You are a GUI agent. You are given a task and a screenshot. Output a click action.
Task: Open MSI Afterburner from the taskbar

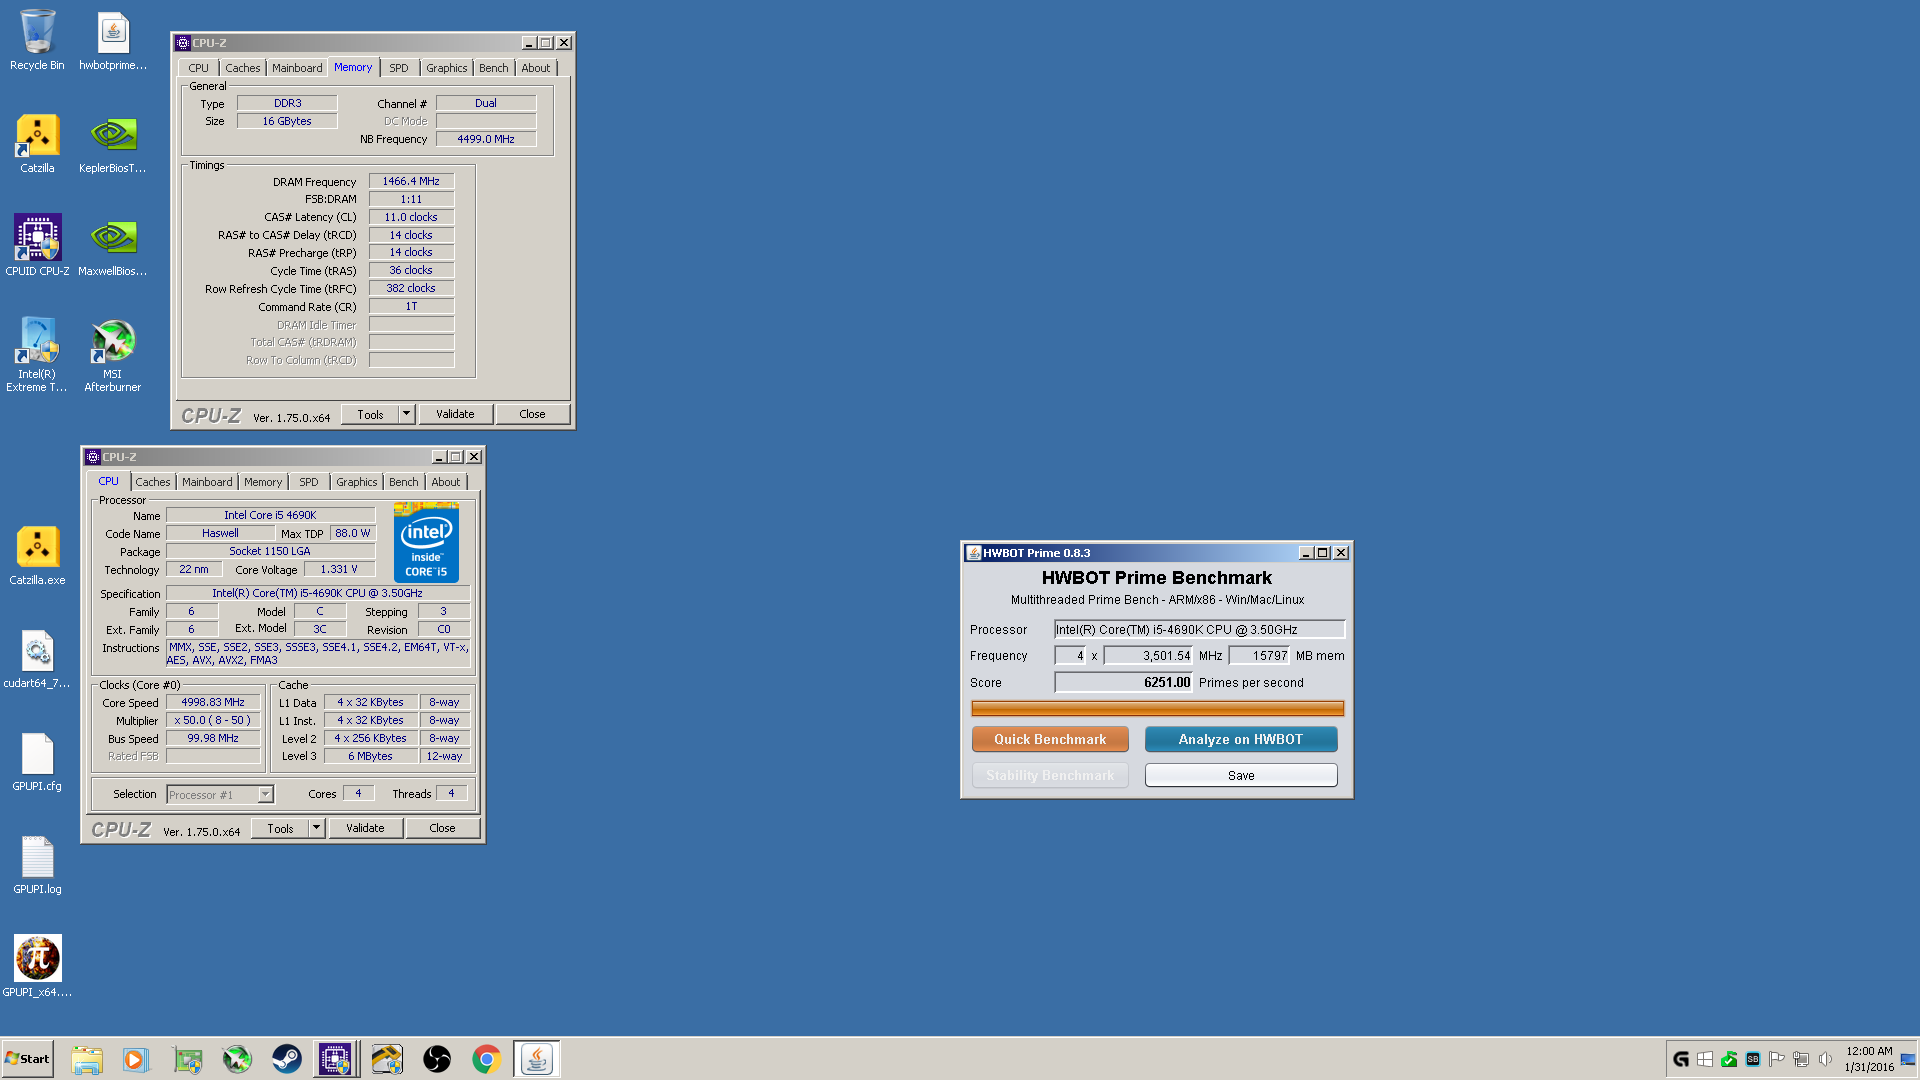237,1059
